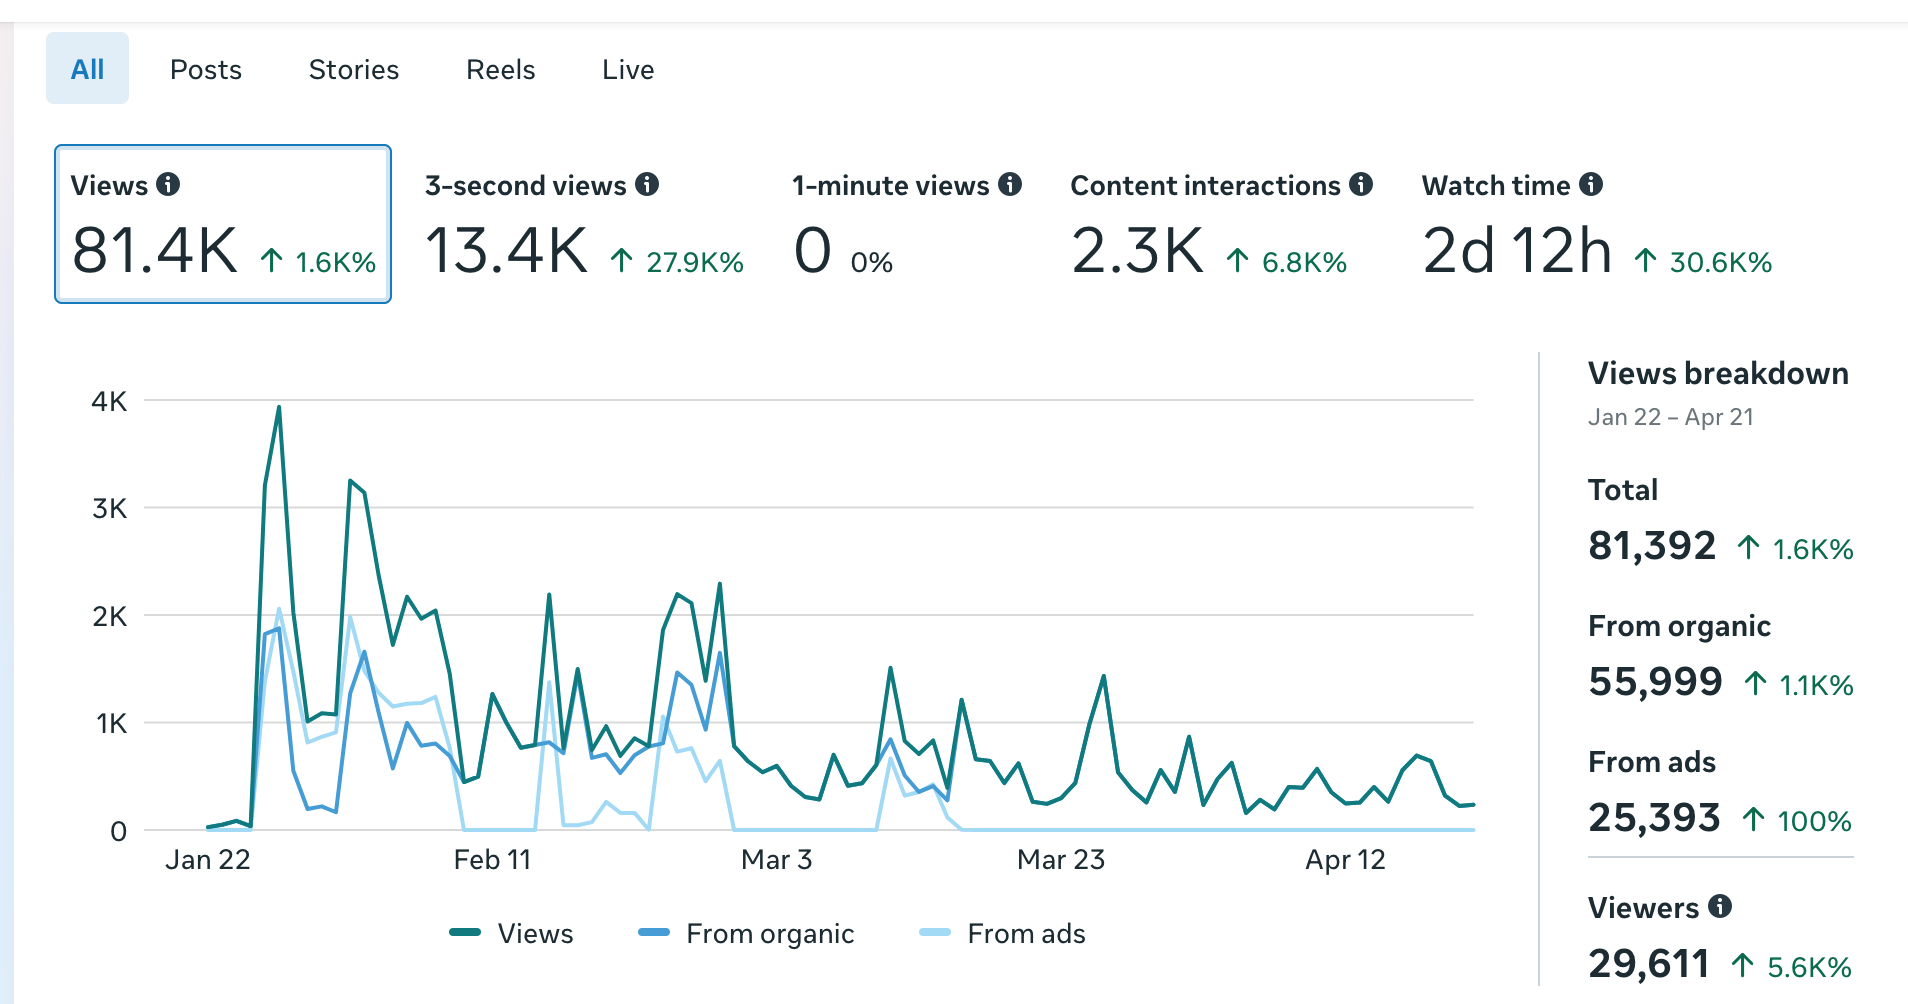Select the Content interactions 2.3K metric
This screenshot has height=1004, width=1908.
point(1221,226)
